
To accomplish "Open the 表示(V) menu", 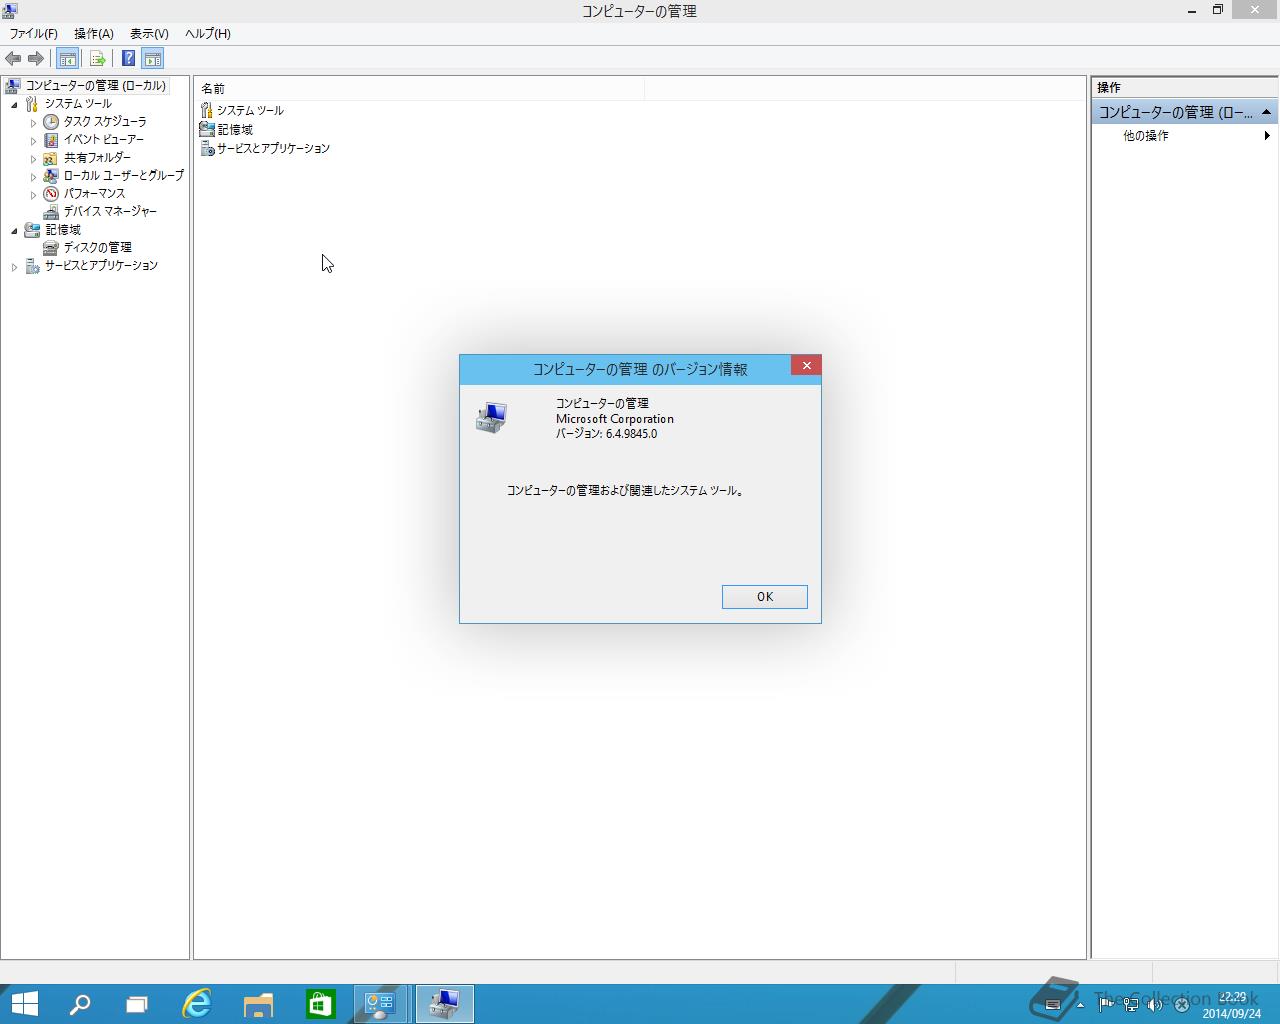I will click(x=149, y=33).
